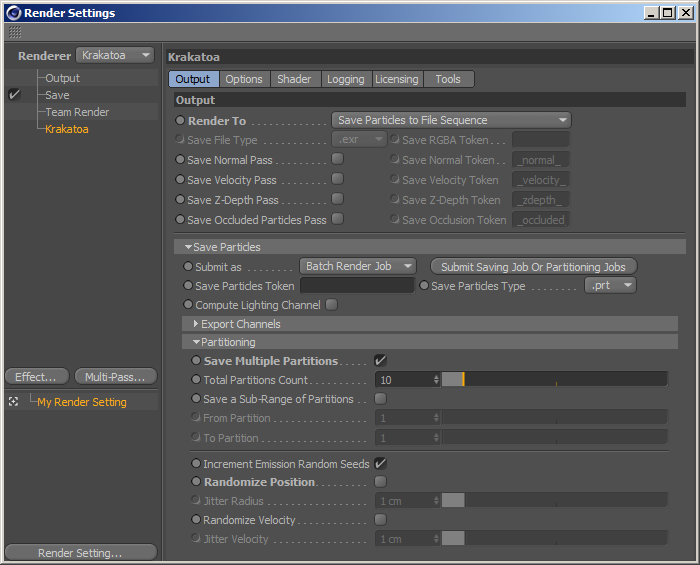Click the Cinema 4D logo in title bar
The width and height of the screenshot is (700, 565).
click(13, 13)
